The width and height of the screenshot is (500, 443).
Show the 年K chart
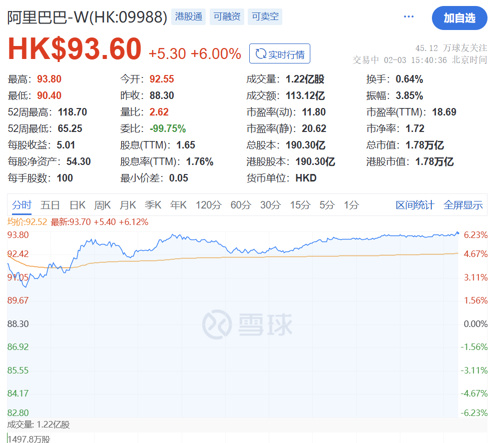[x=178, y=205]
